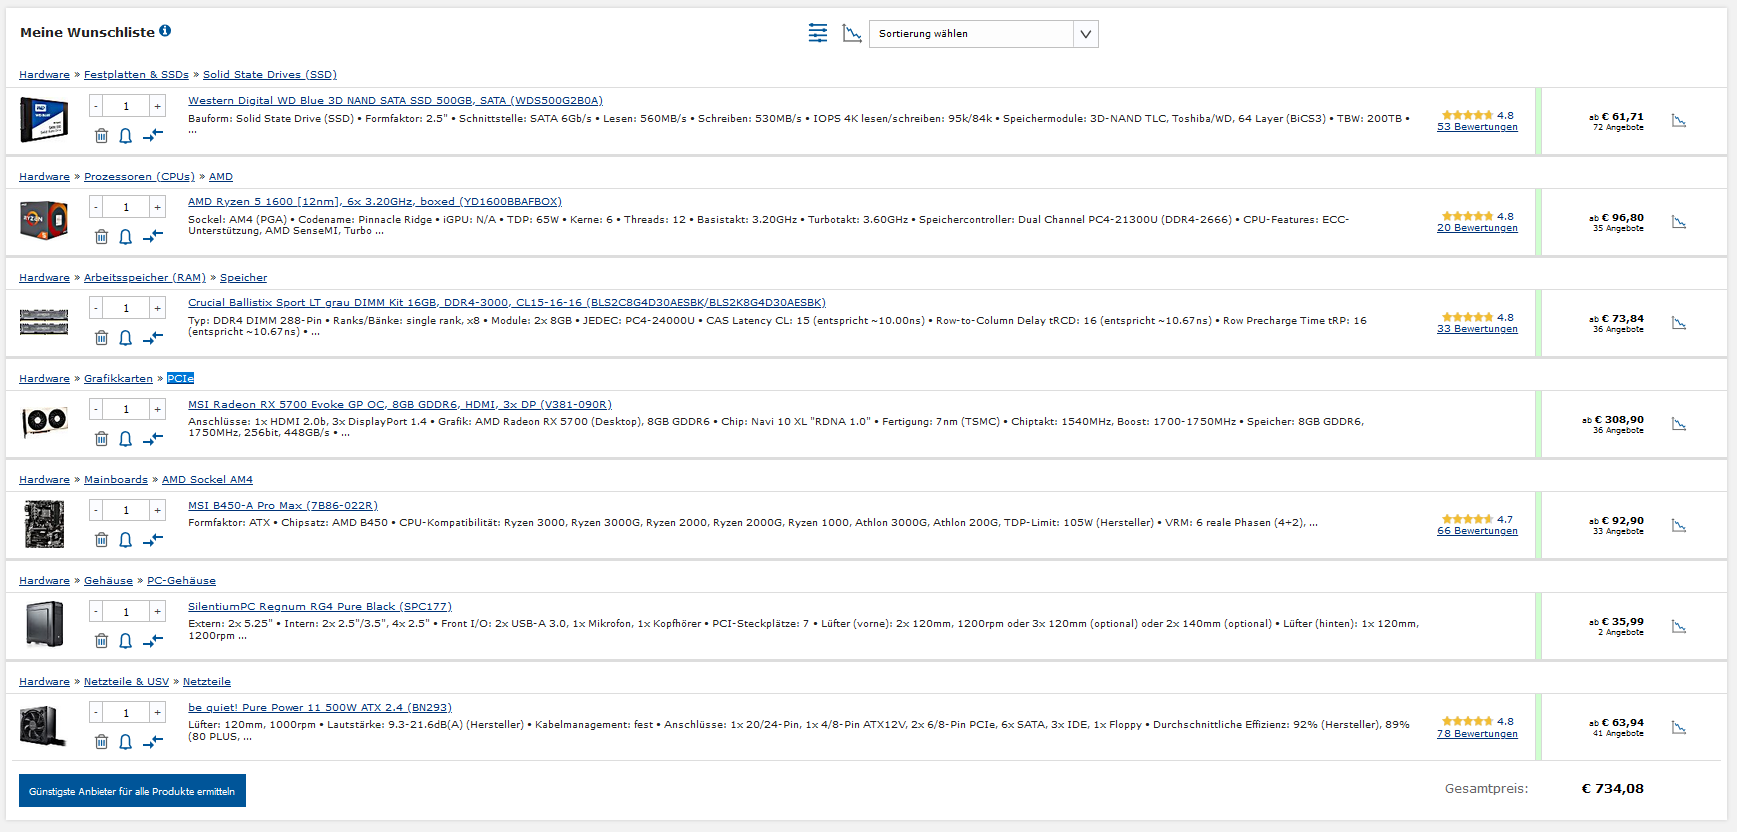Delete SilentiumPC Regnum case from wishlist
The width and height of the screenshot is (1737, 832).
click(x=101, y=641)
